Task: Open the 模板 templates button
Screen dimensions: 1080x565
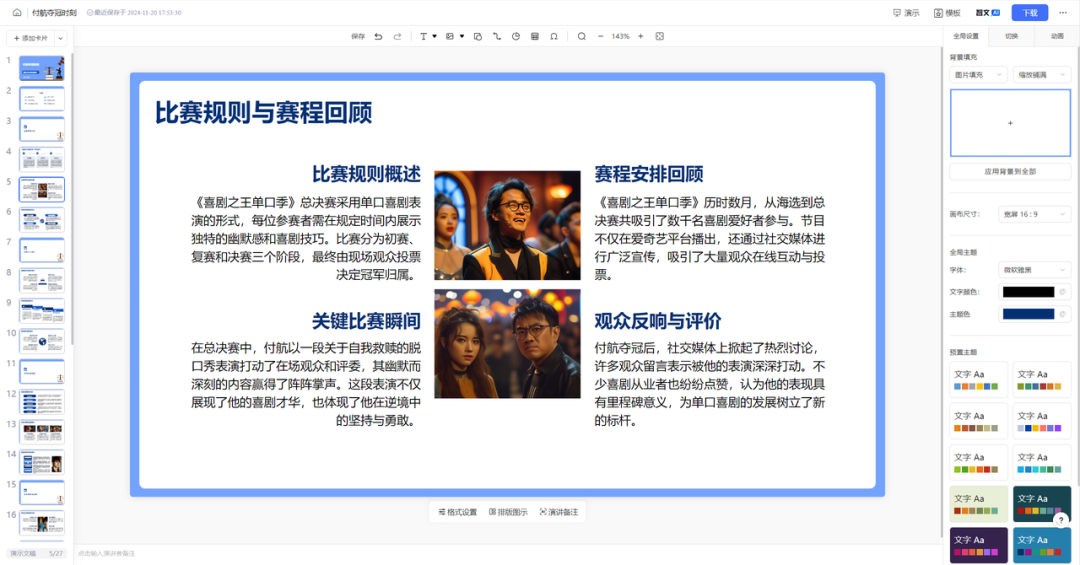Action: click(x=947, y=12)
